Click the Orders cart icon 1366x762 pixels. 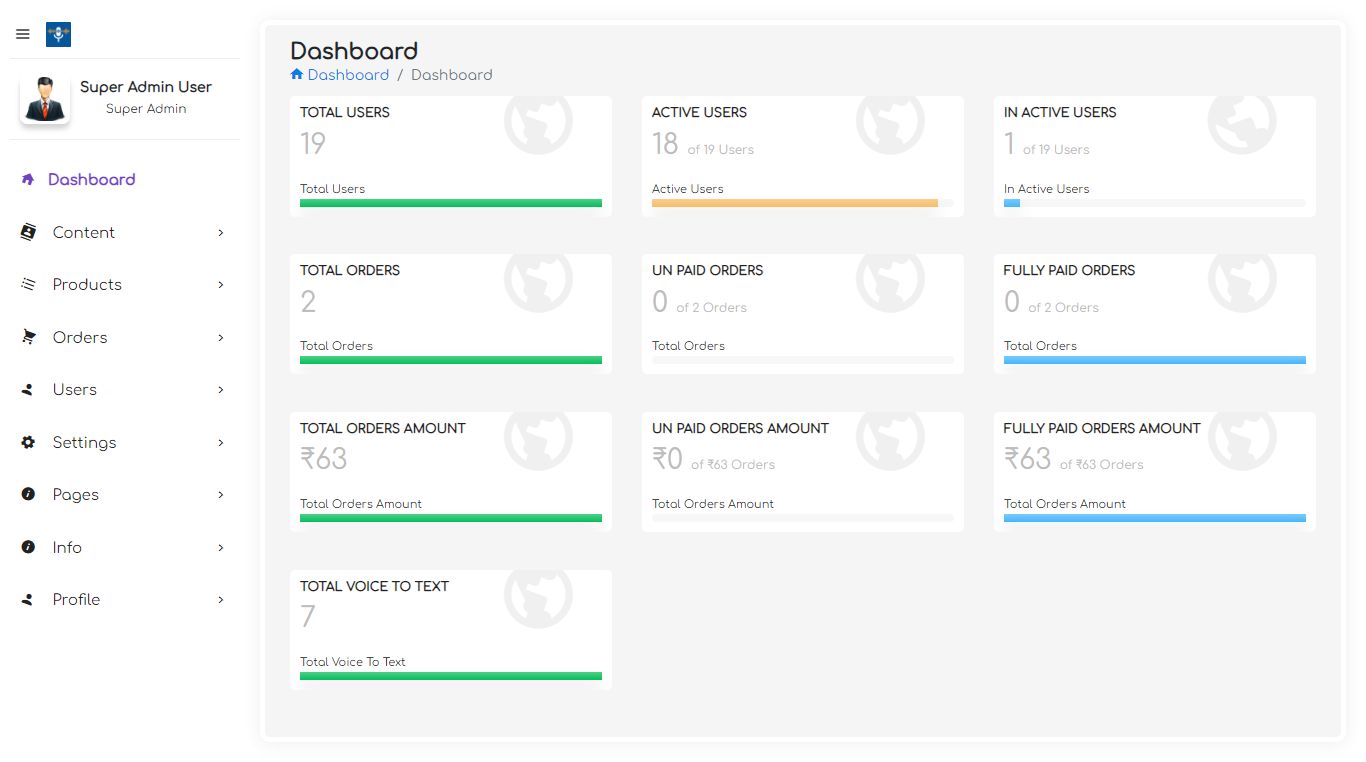(x=28, y=337)
